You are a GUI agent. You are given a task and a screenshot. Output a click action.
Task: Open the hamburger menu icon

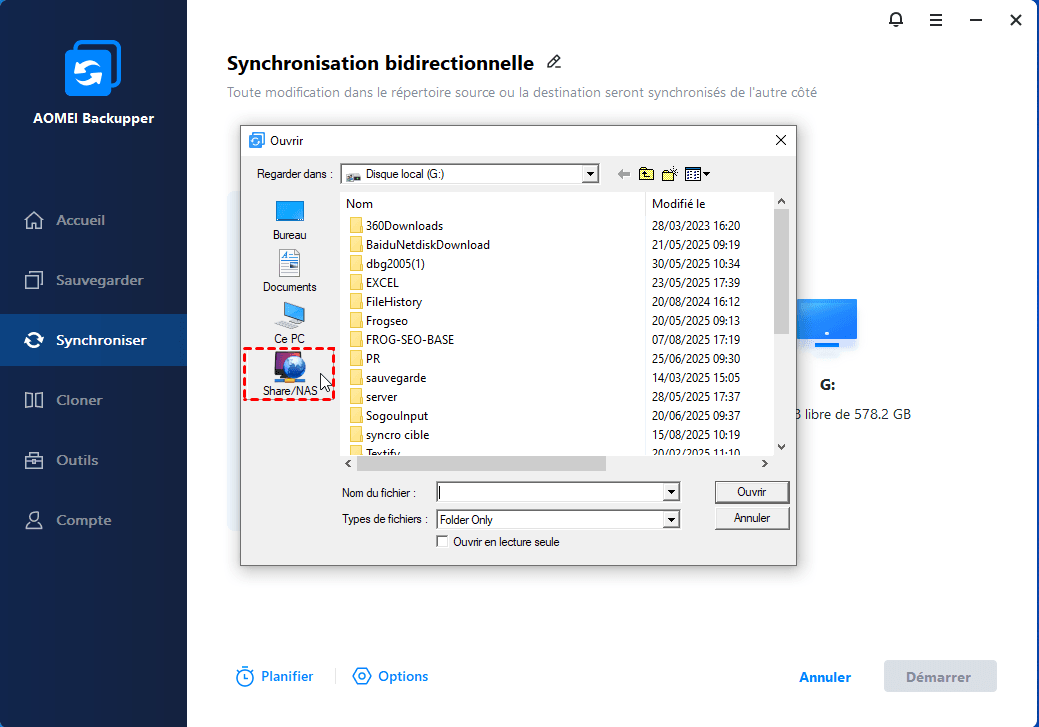tap(936, 21)
